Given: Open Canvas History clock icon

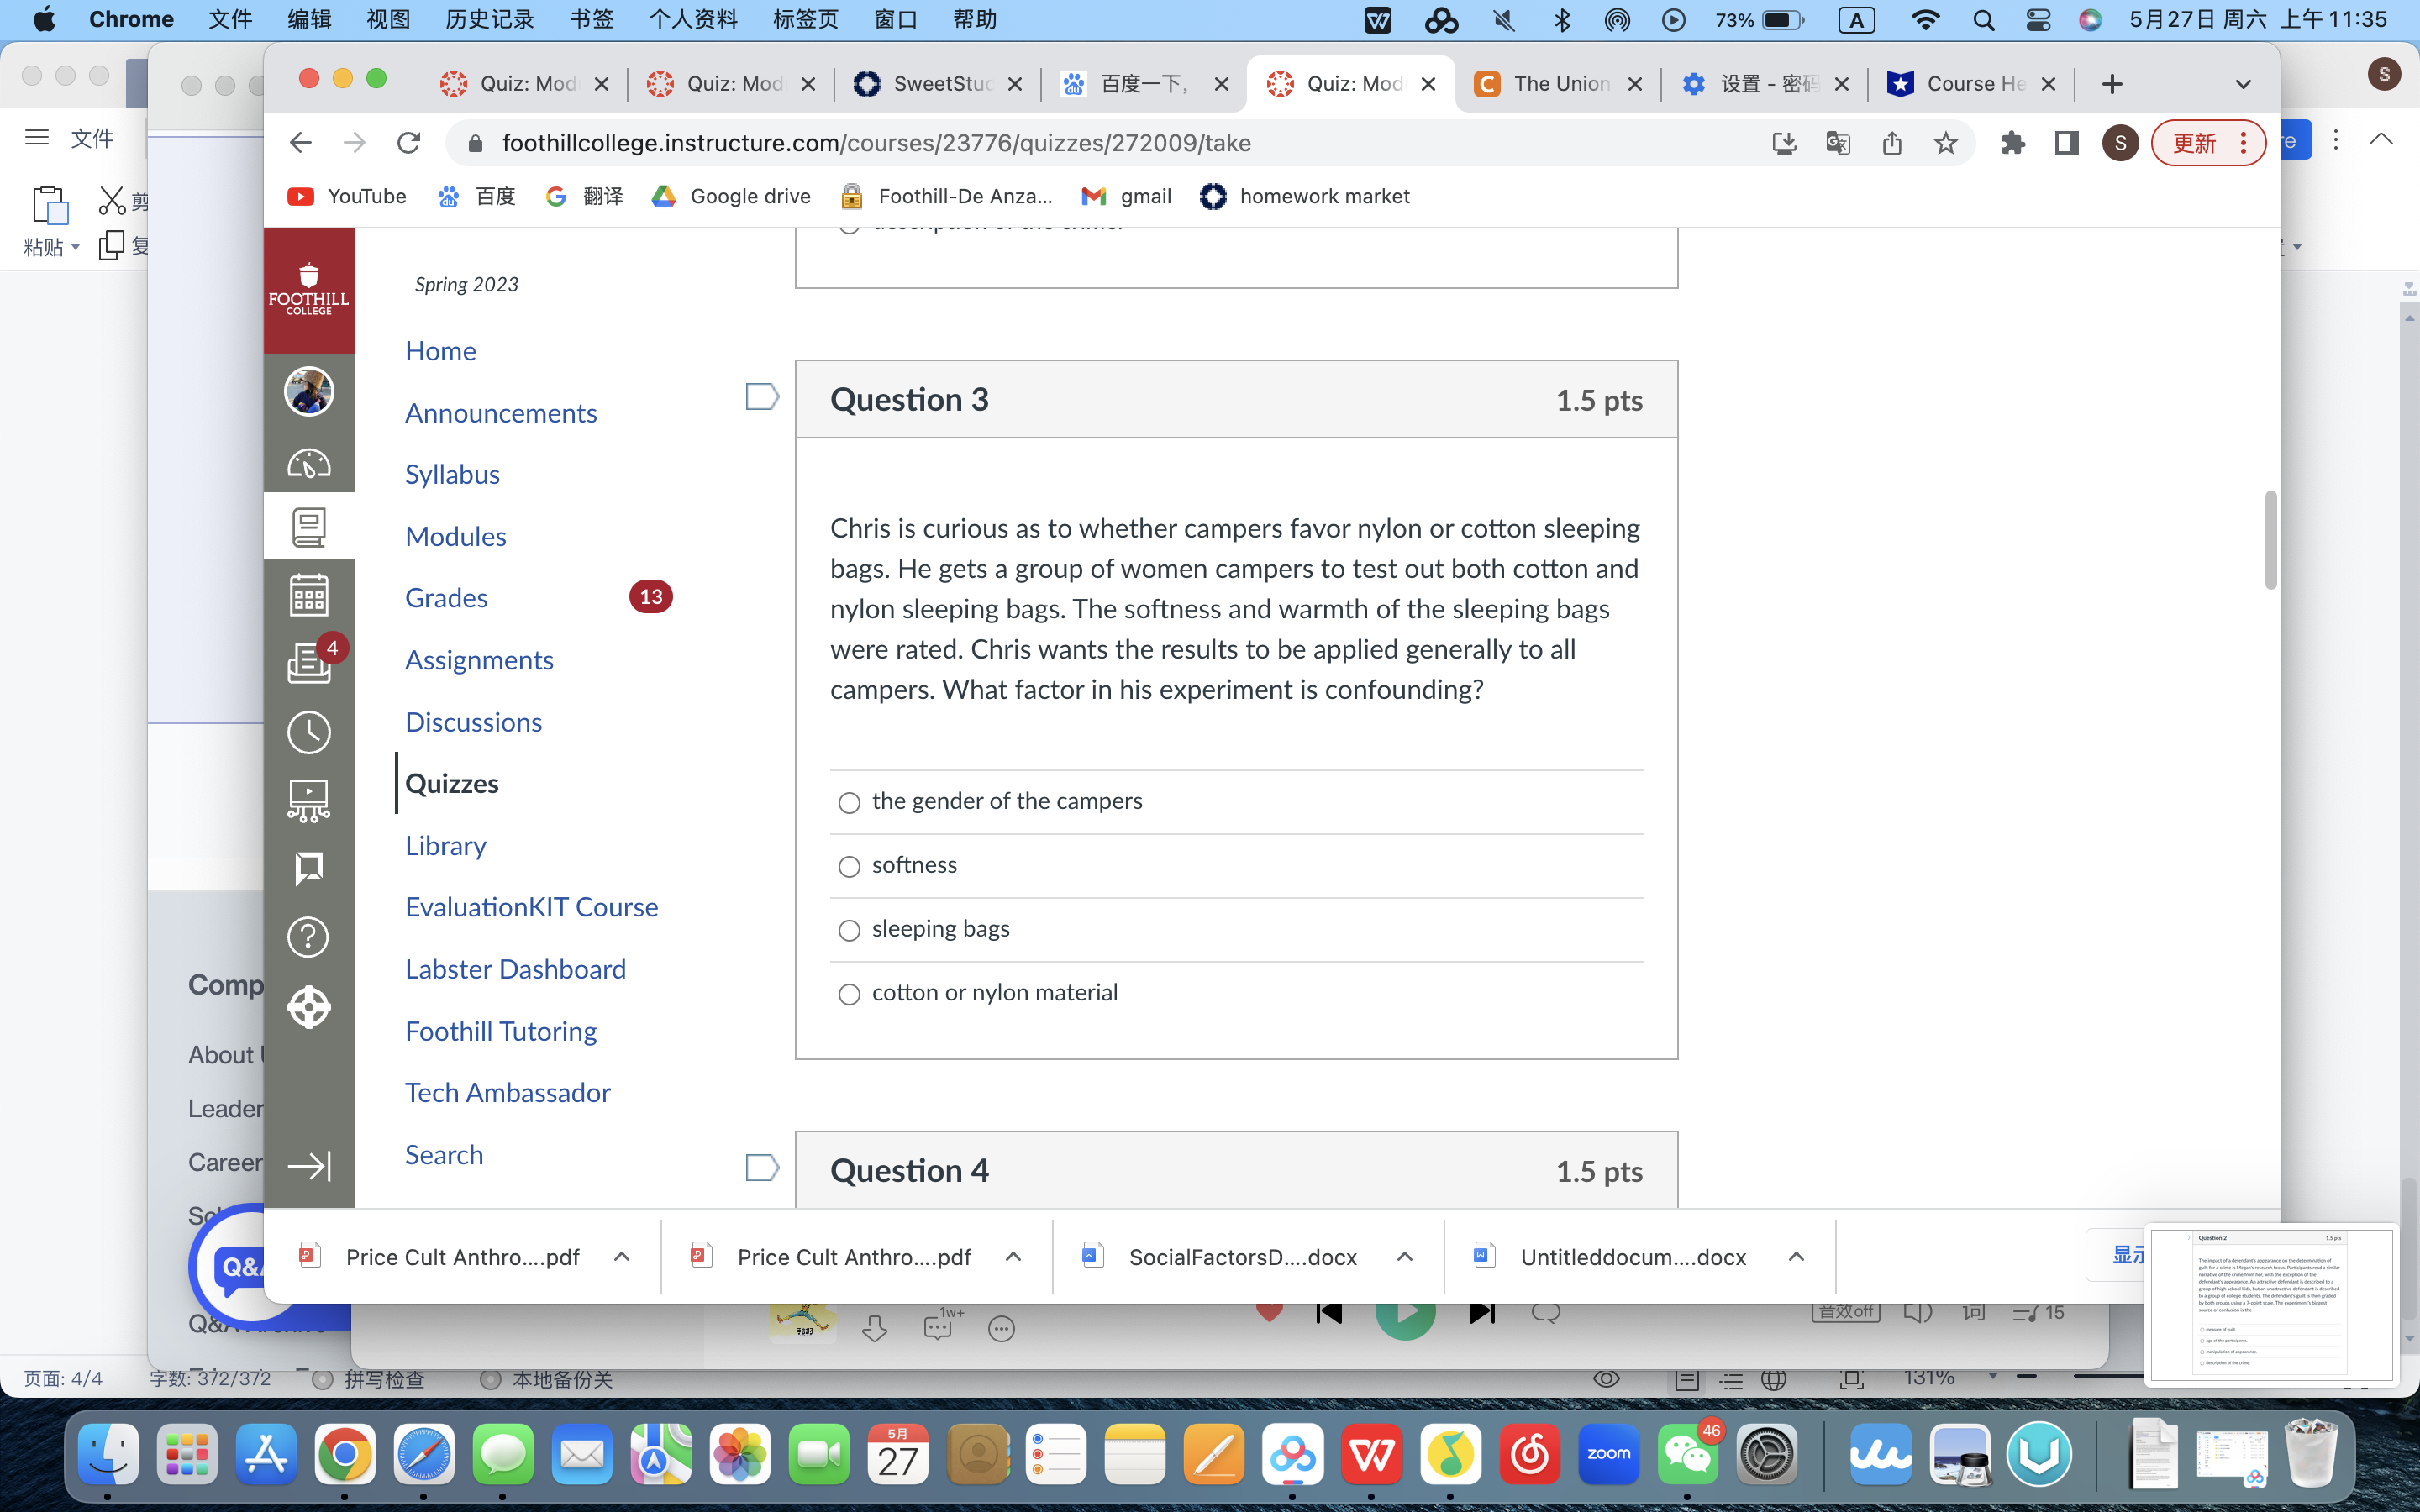Looking at the screenshot, I should [309, 732].
